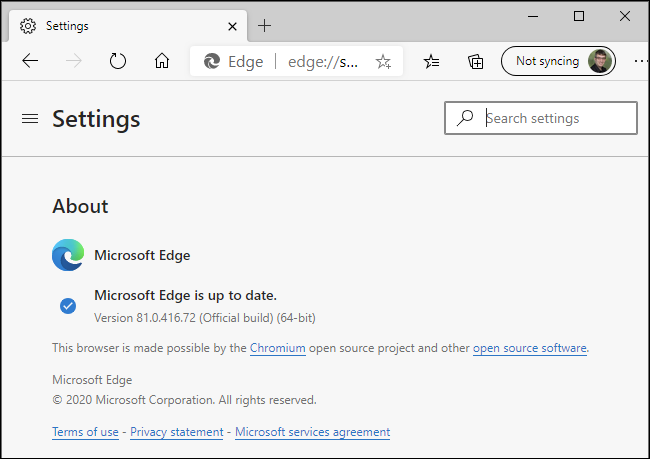The image size is (650, 459).
Task: Open the Favorites list
Action: [x=431, y=62]
